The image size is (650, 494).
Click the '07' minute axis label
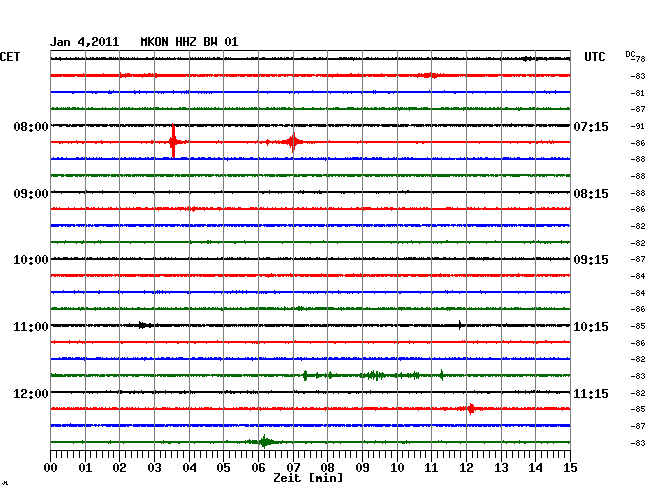tap(293, 468)
